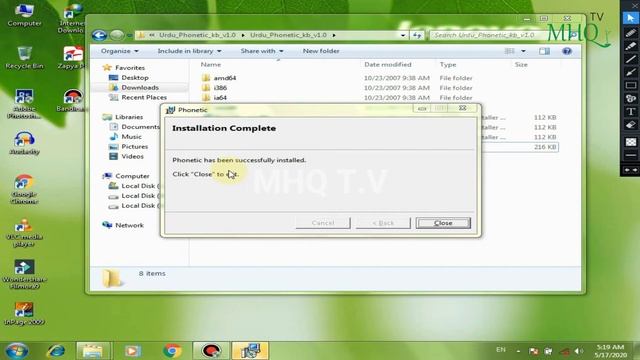The height and width of the screenshot is (360, 640).
Task: Open Include in library dropdown
Action: (189, 51)
